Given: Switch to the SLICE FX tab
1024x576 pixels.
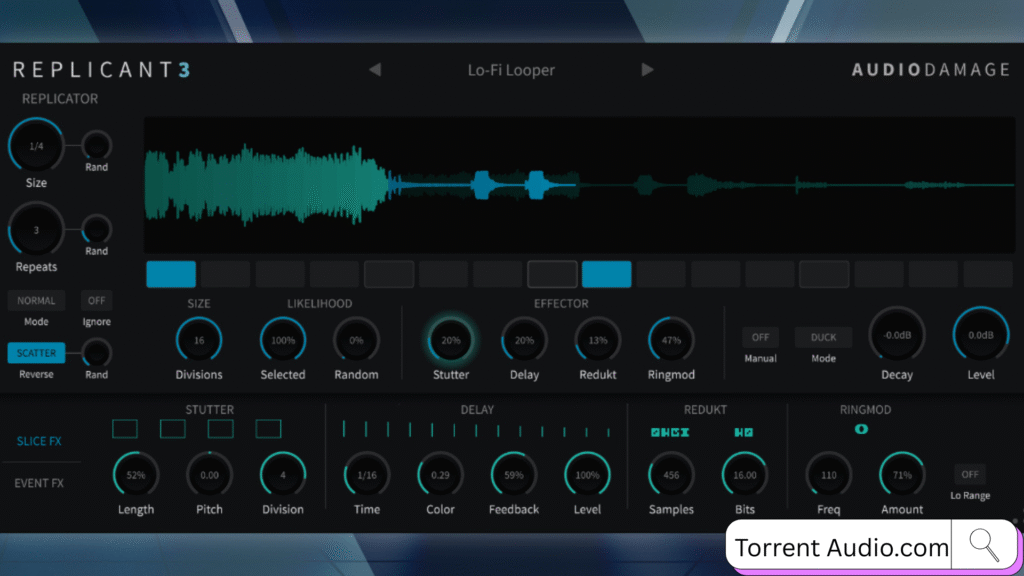Looking at the screenshot, I should (x=40, y=441).
